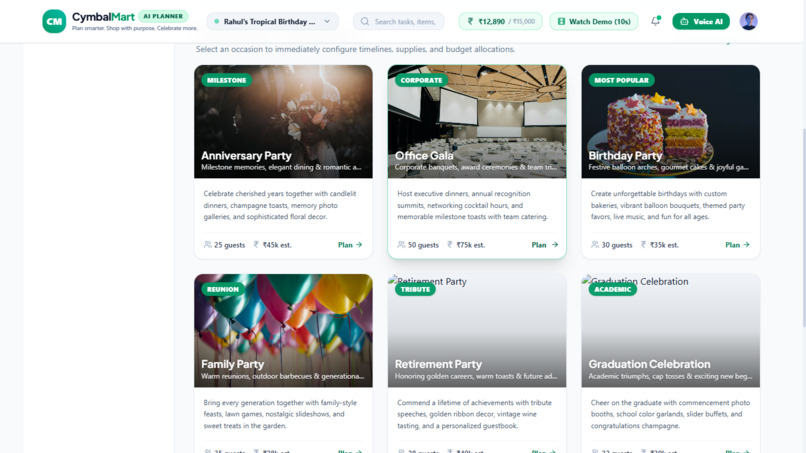Open the notification bell icon
806x453 pixels.
pos(655,21)
